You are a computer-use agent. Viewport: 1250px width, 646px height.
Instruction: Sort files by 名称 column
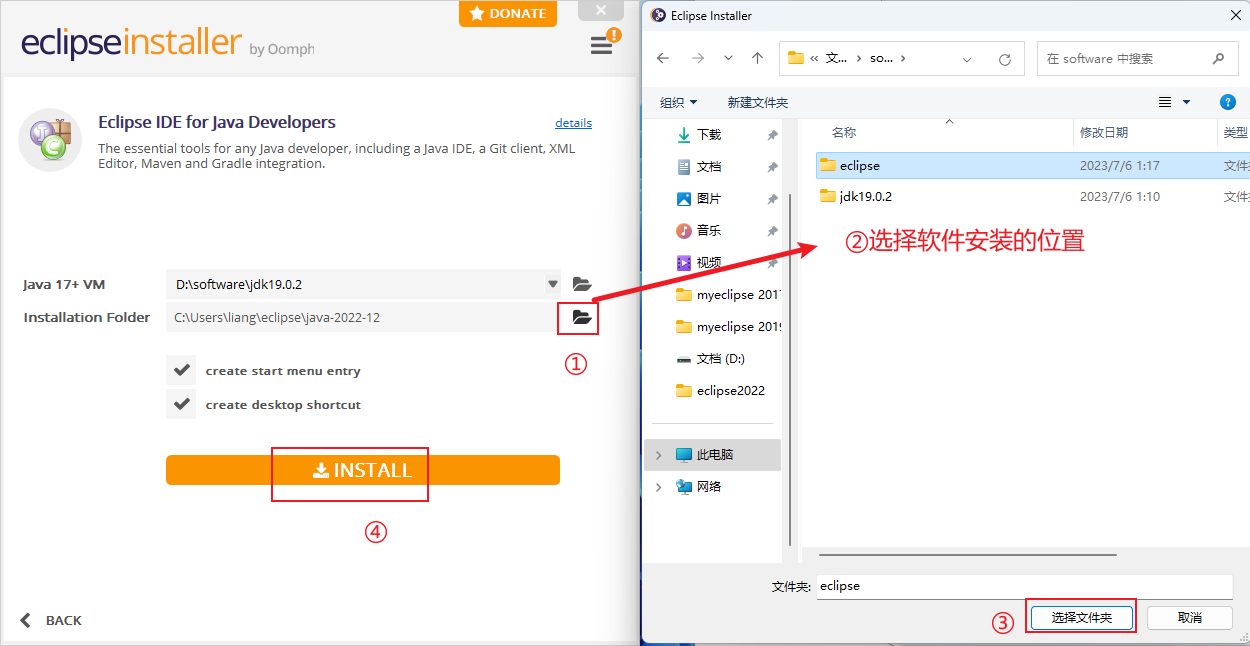point(844,133)
